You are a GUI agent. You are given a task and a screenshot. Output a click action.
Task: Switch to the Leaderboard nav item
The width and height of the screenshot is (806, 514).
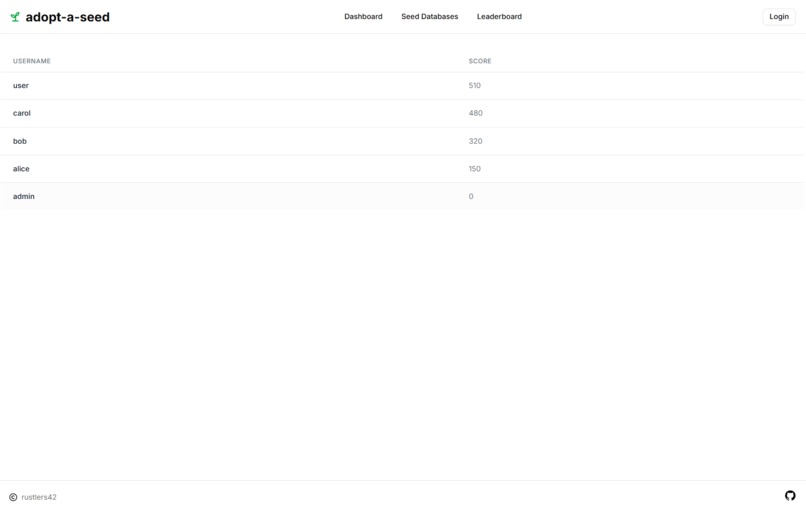(499, 16)
